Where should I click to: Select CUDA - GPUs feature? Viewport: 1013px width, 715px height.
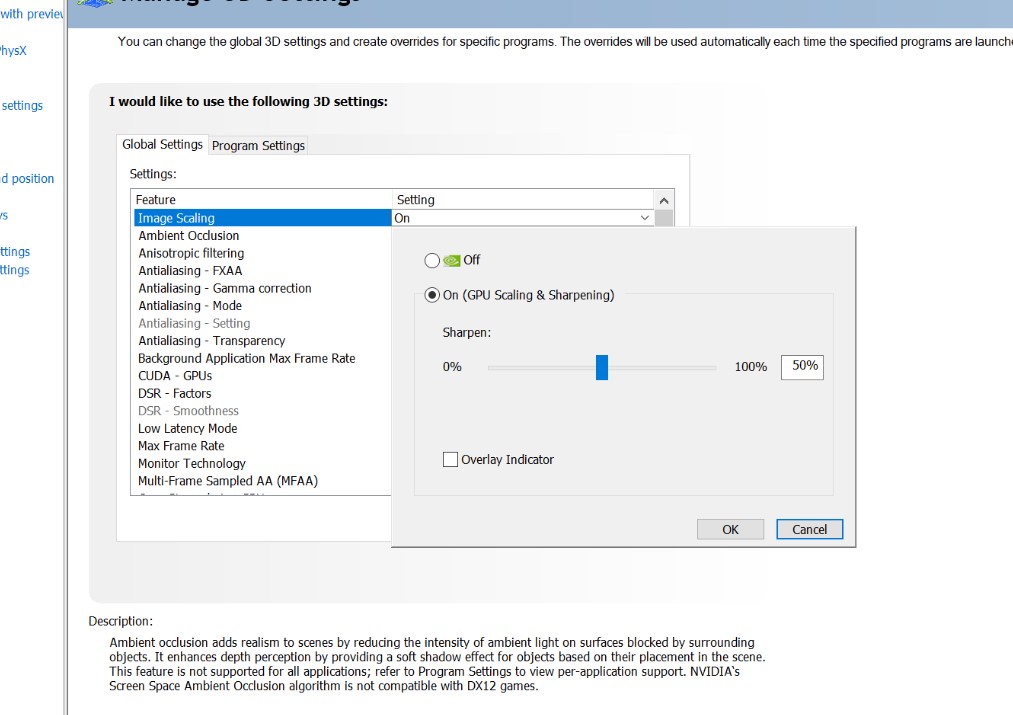175,375
